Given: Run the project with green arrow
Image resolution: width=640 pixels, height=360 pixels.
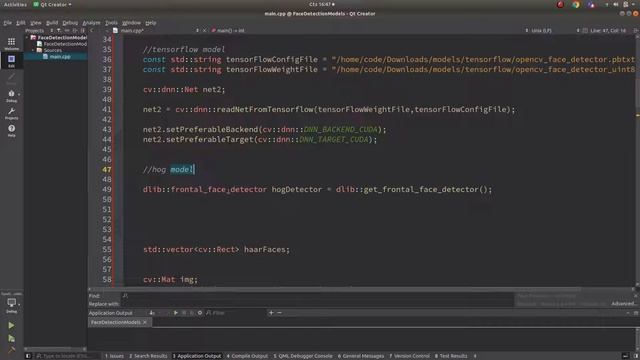Looking at the screenshot, I should (x=11, y=325).
